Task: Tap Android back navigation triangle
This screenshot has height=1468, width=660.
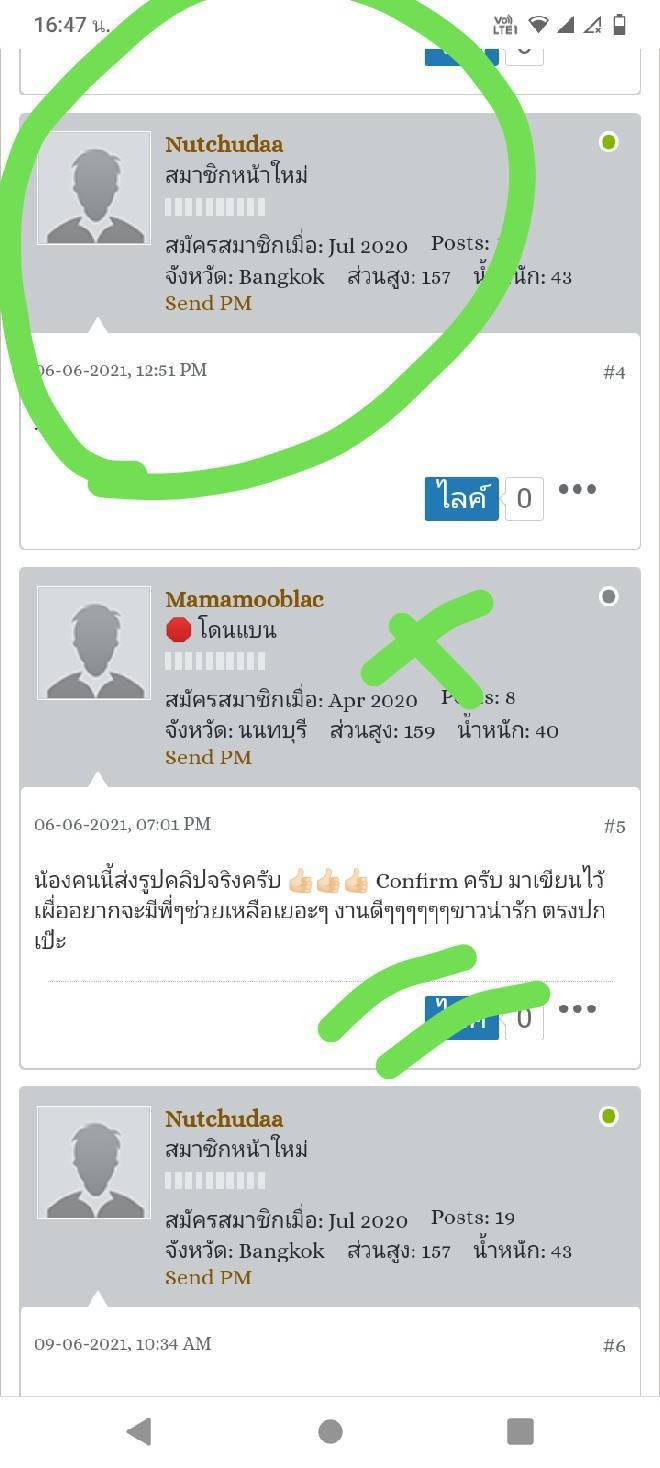Action: tap(139, 1432)
